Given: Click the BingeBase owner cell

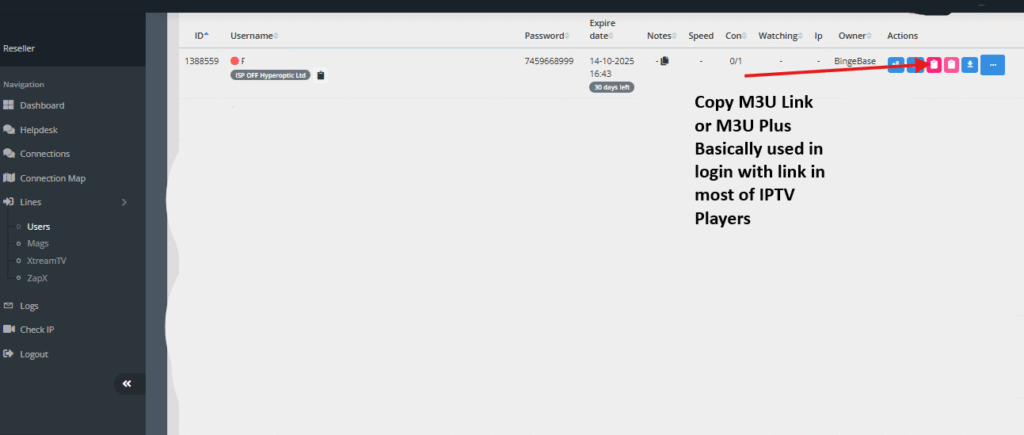Looking at the screenshot, I should (x=855, y=61).
